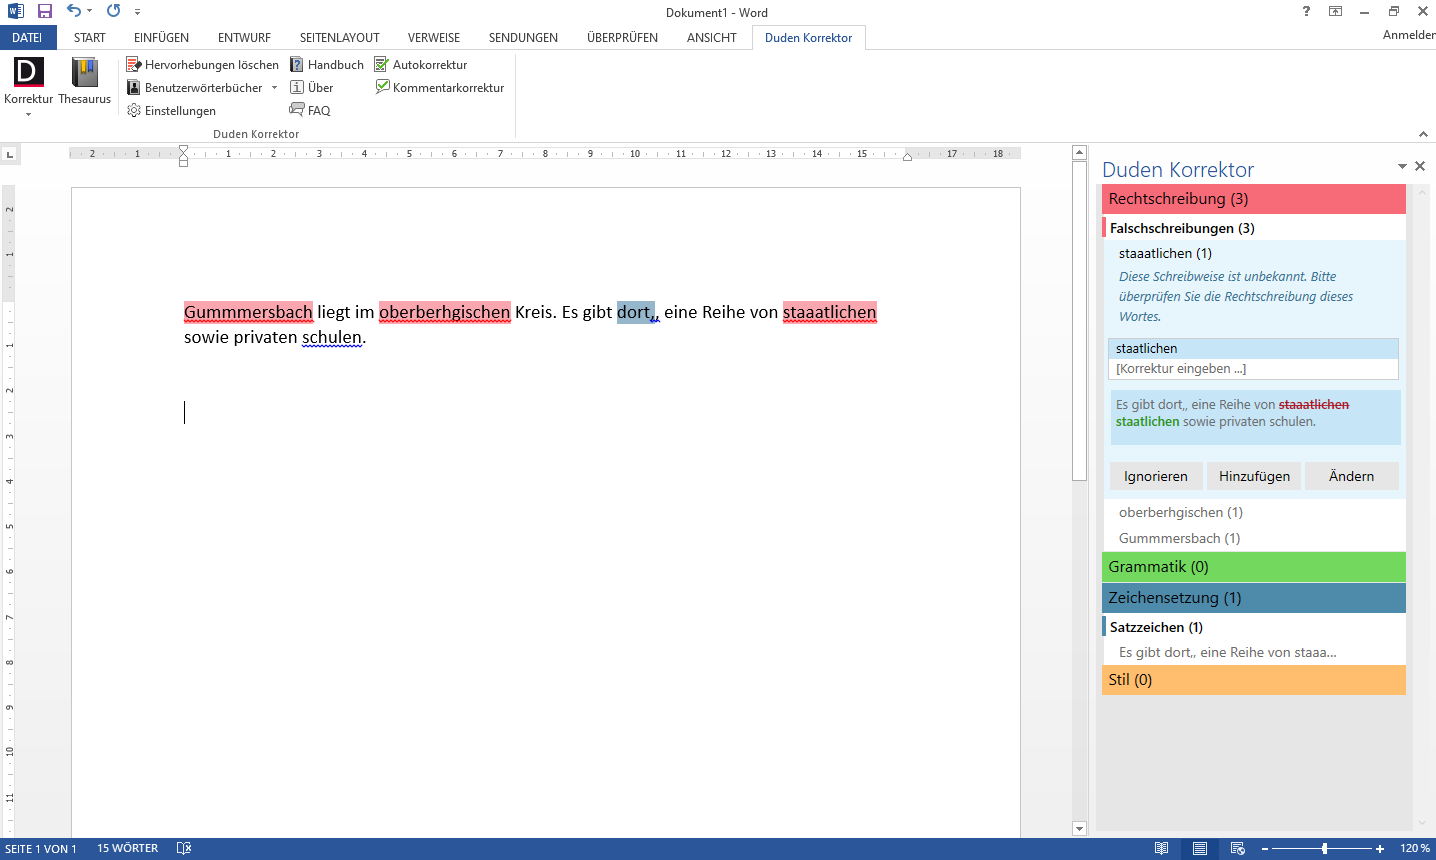This screenshot has height=860, width=1436.
Task: Switch to the ÜBERPRÜFEN tab
Action: tap(622, 38)
